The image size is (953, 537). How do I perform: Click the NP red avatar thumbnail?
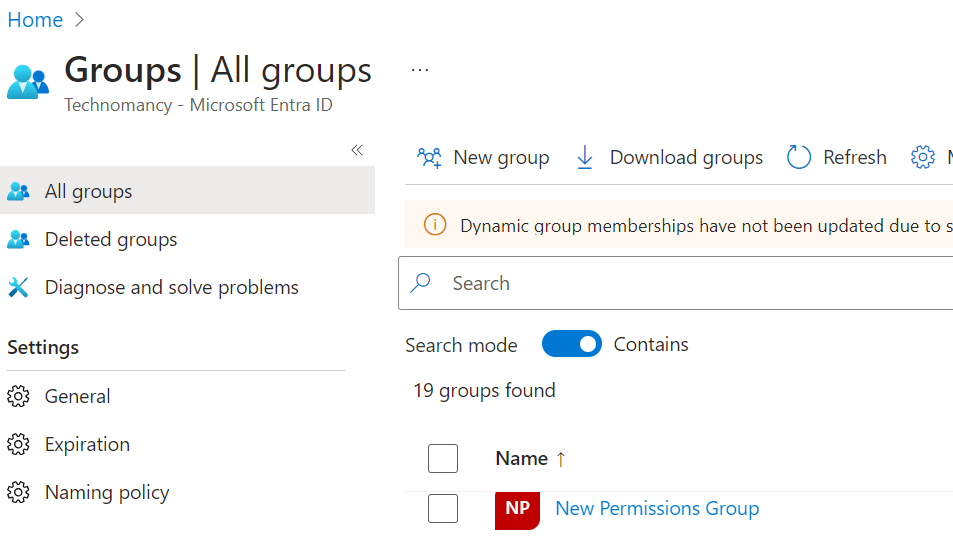coord(517,509)
